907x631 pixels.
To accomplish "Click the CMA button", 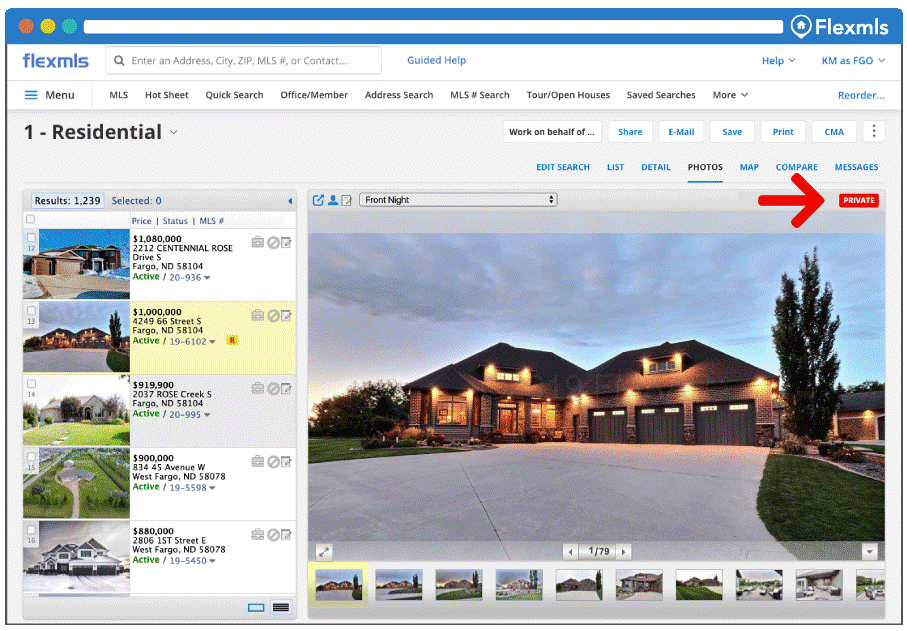I will click(x=834, y=131).
